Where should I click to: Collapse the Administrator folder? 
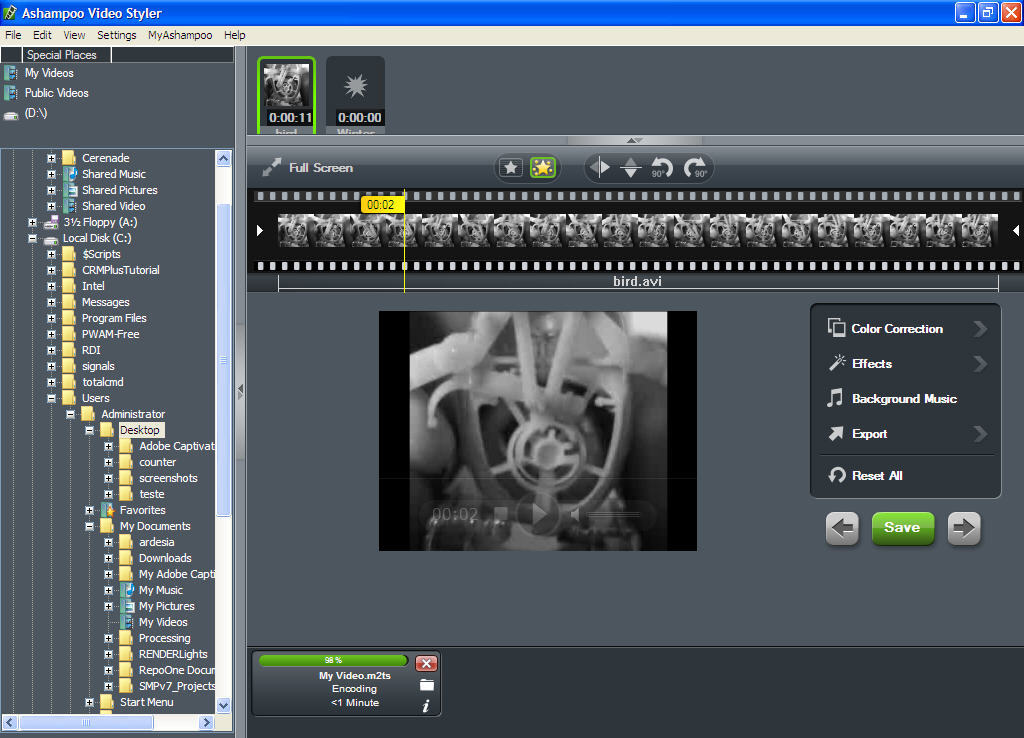[x=71, y=414]
